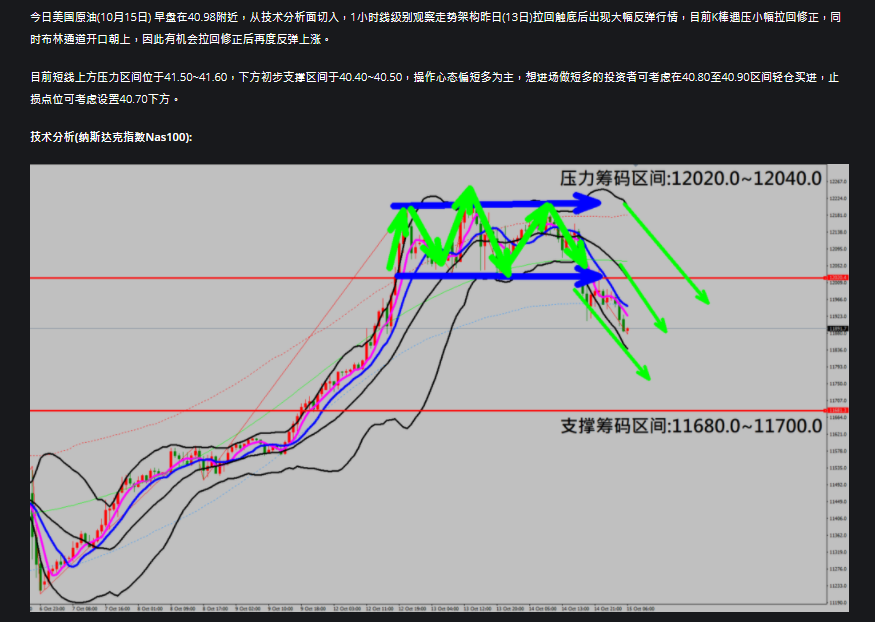Viewport: 875px width, 622px height.
Task: Click the 11750.0 price axis label
Action: click(x=838, y=384)
